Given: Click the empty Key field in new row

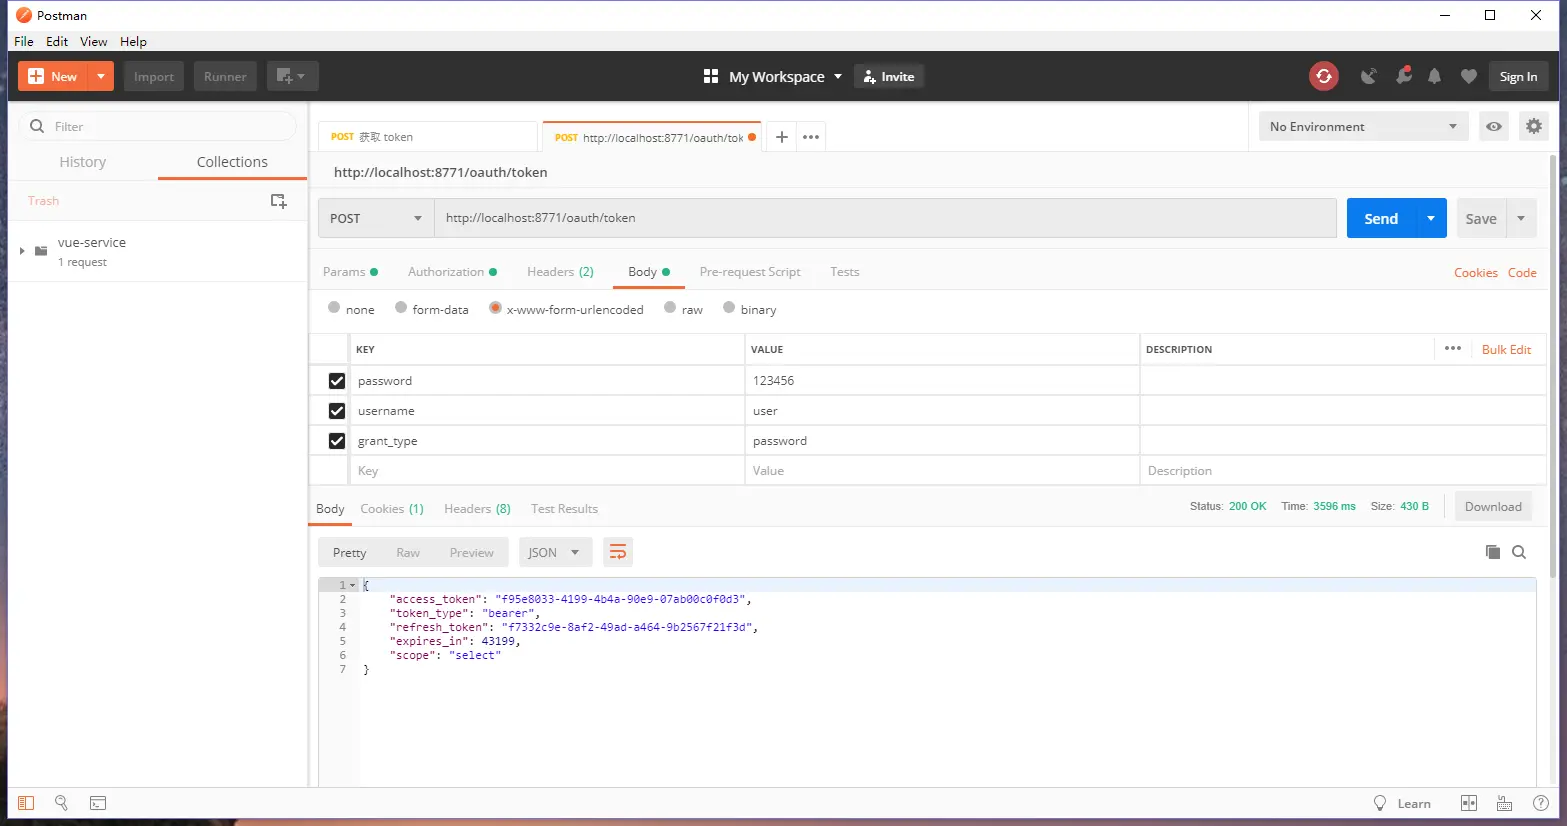Looking at the screenshot, I should pyautogui.click(x=547, y=471).
